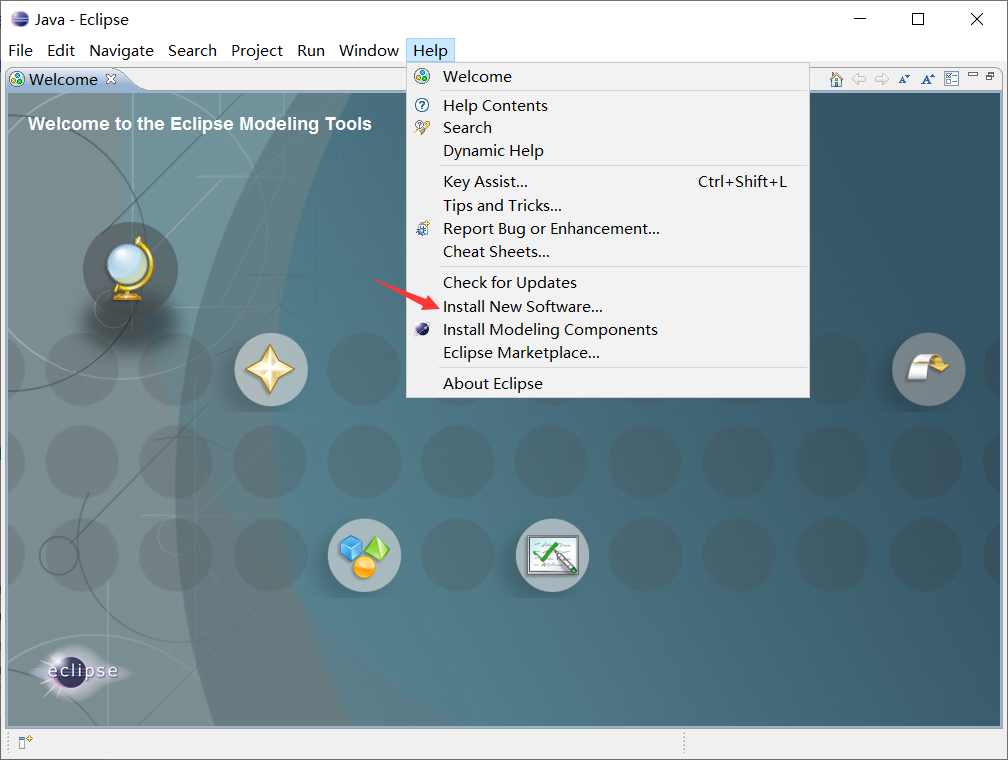The image size is (1008, 760).
Task: Close the Welcome tab
Action: (x=111, y=78)
